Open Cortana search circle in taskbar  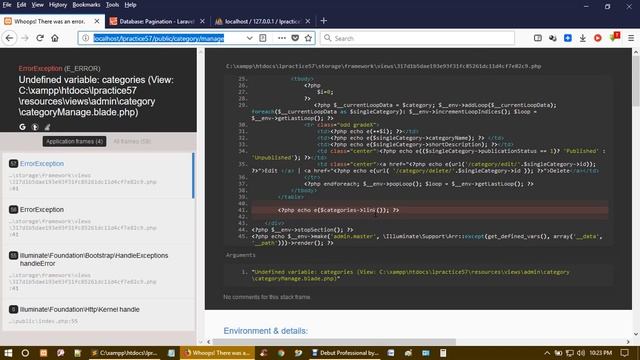coord(25,353)
